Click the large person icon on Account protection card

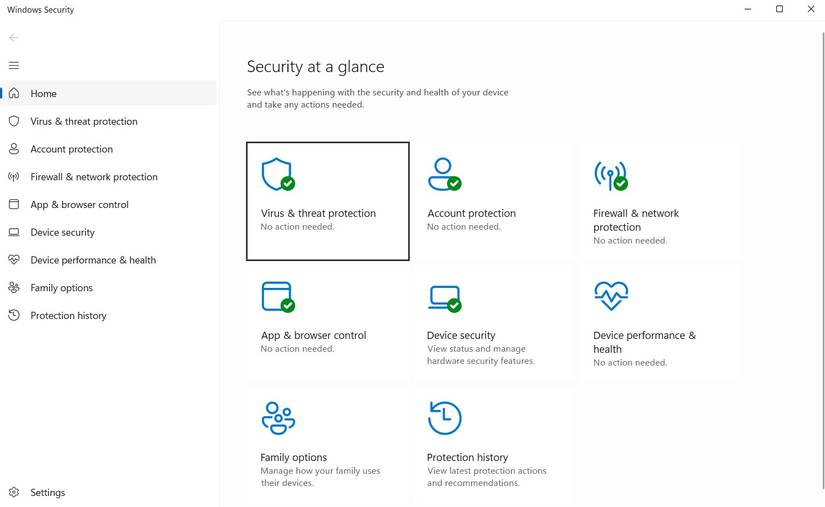[x=444, y=175]
